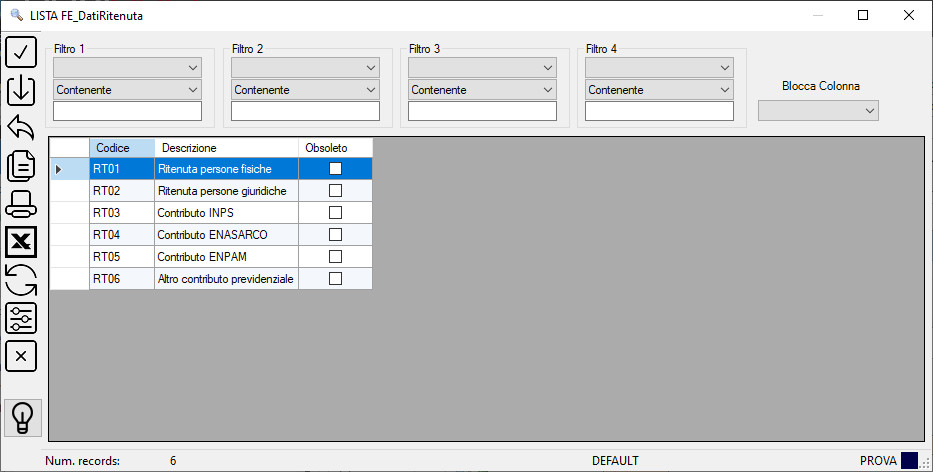Check Obsoleto for RT01 row

336,168
